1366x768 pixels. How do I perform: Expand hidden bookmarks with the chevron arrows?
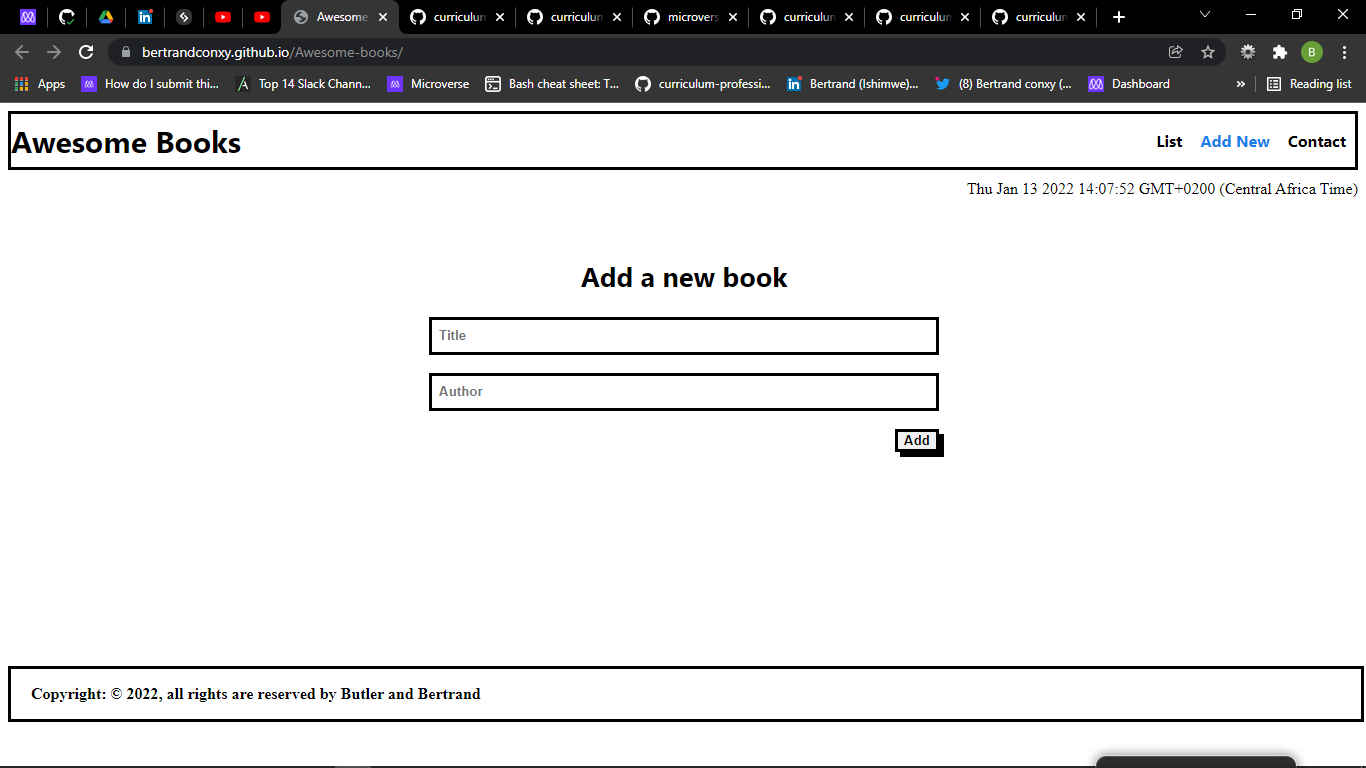(x=1241, y=84)
